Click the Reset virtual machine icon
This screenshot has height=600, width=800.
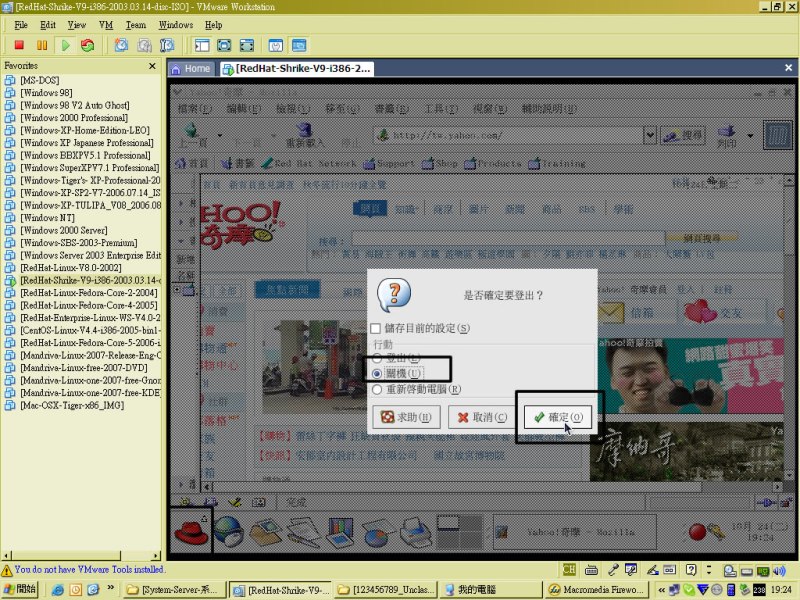tap(88, 45)
